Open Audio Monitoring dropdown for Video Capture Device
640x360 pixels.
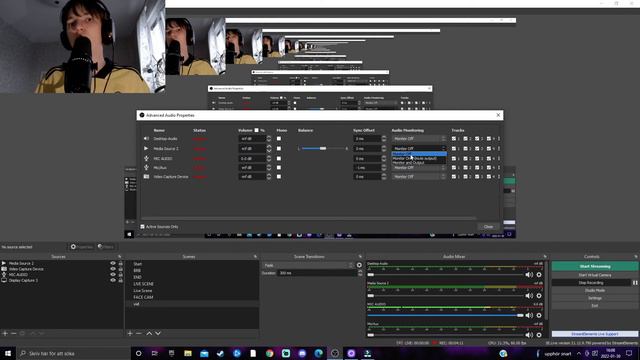point(419,177)
